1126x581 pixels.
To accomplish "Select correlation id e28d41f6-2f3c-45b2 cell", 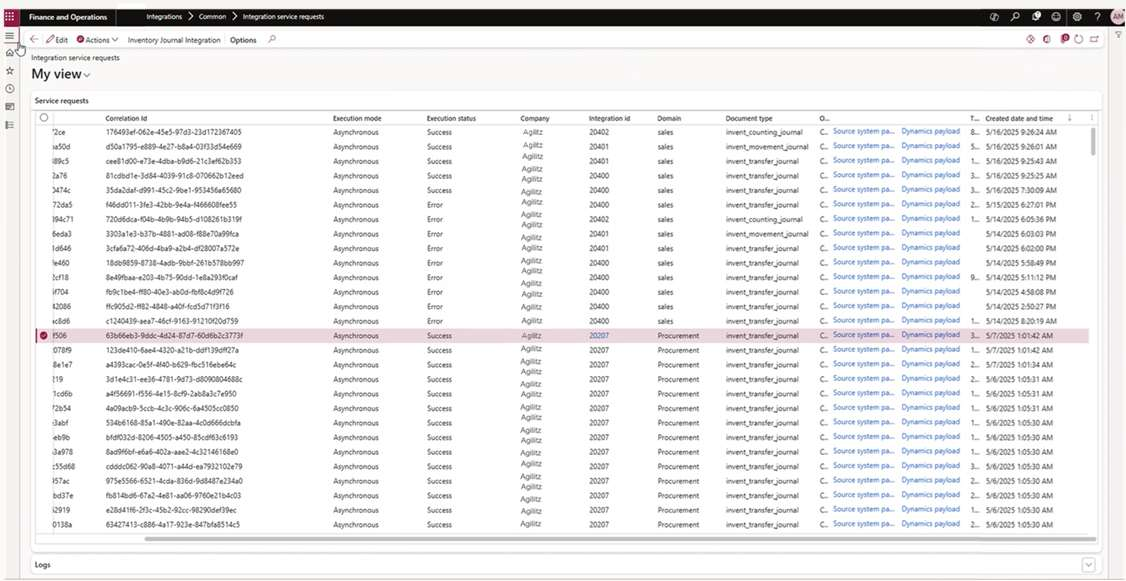I will click(171, 510).
